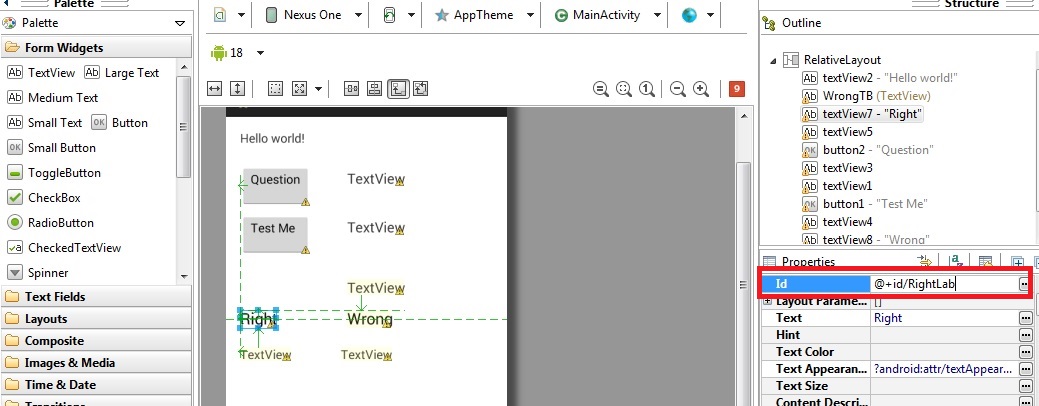The height and width of the screenshot is (406, 1039).
Task: Expand the Time & Date palette category
Action: click(95, 385)
